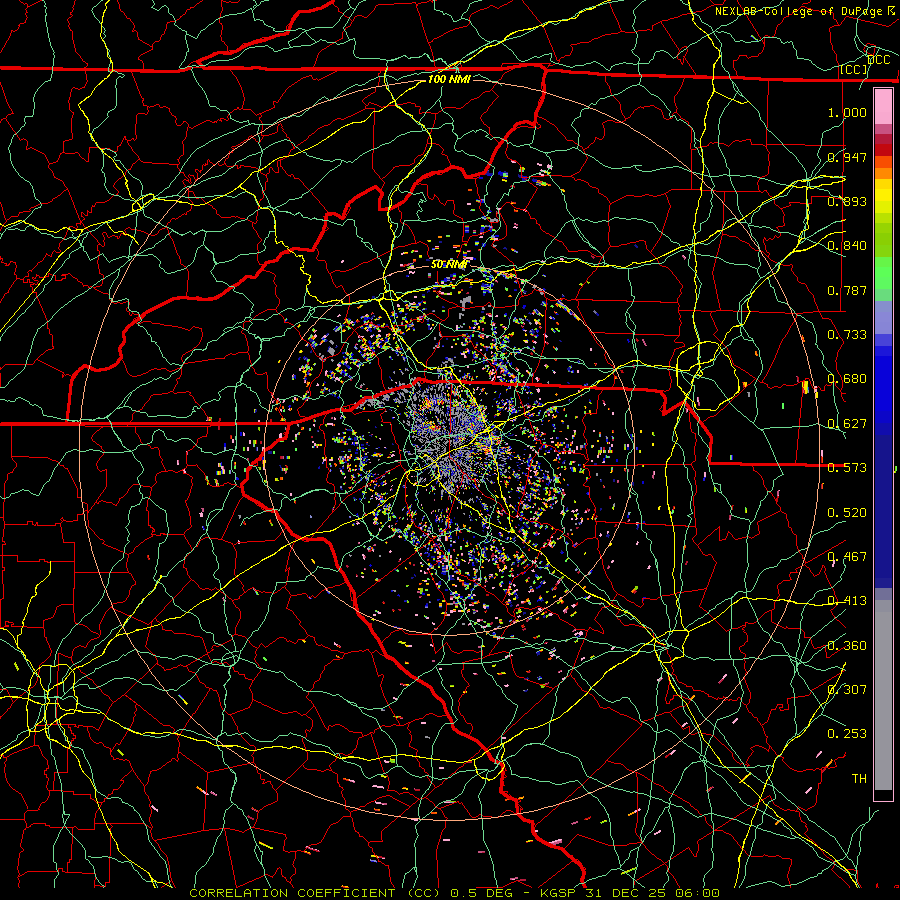Click the 0.573 scale value

click(847, 468)
